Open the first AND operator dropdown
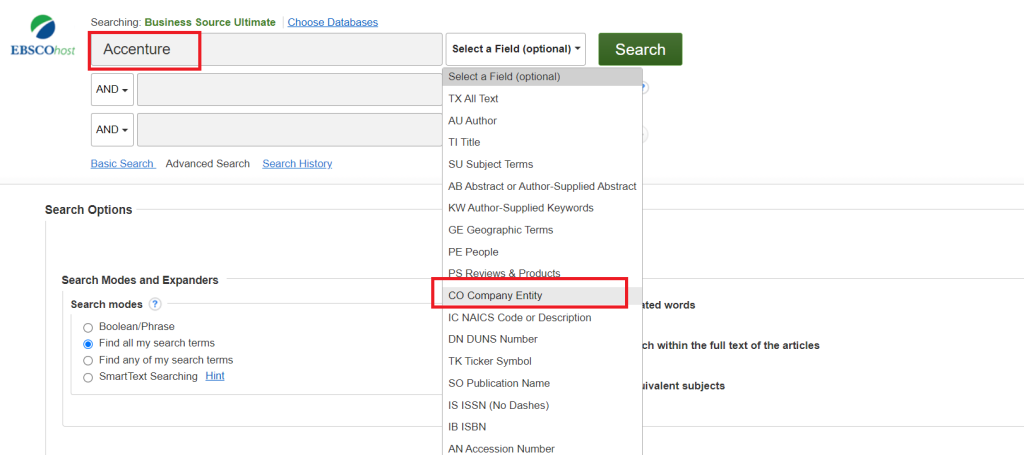The image size is (1024, 455). (112, 89)
